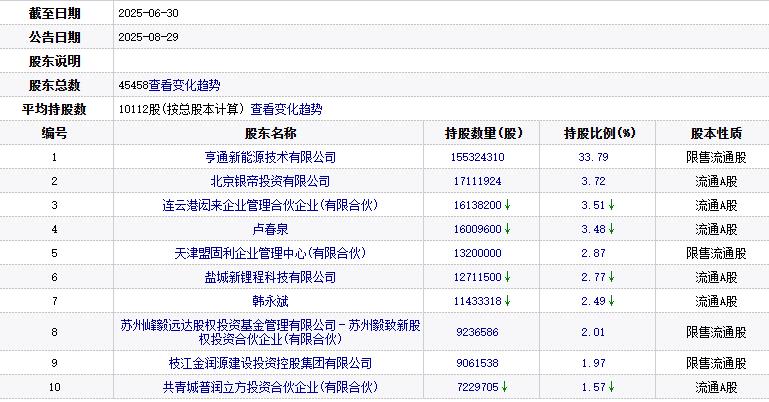Click 共青城普润立方投资合伙企业(有限合伙)
This screenshot has width=769, height=402.
[x=270, y=386]
